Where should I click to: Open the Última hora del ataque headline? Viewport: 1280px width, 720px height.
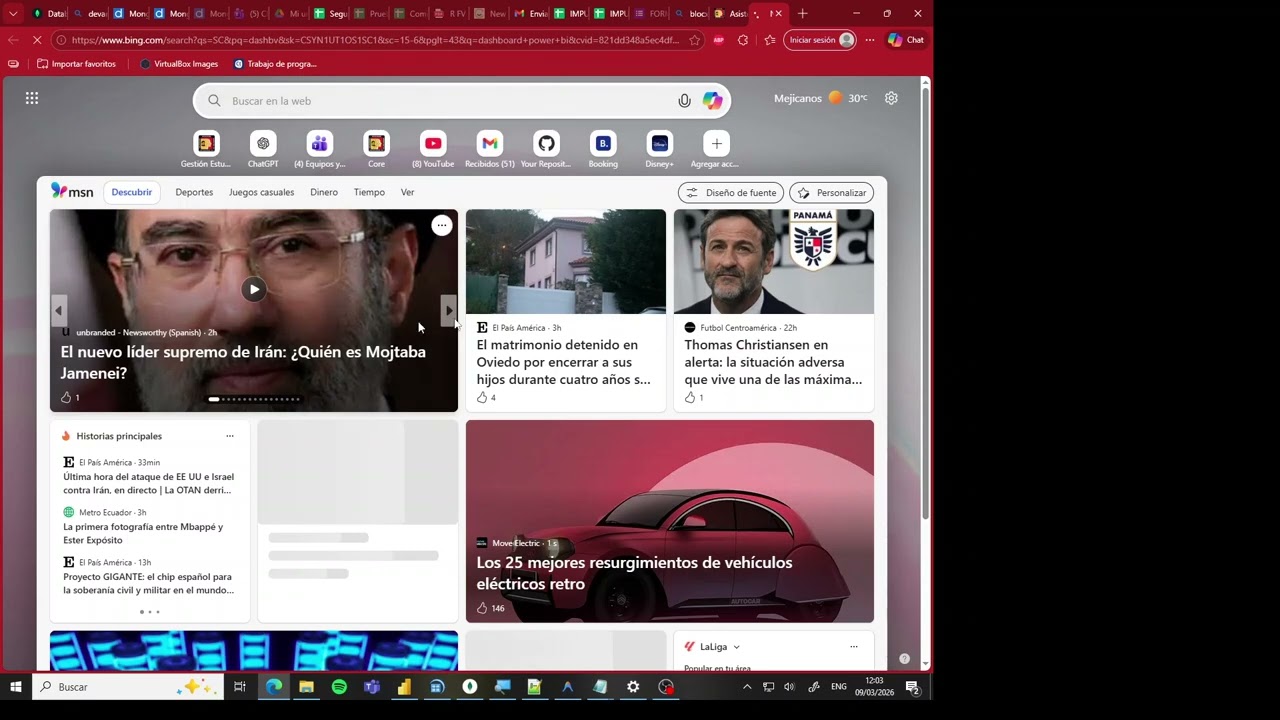(148, 484)
